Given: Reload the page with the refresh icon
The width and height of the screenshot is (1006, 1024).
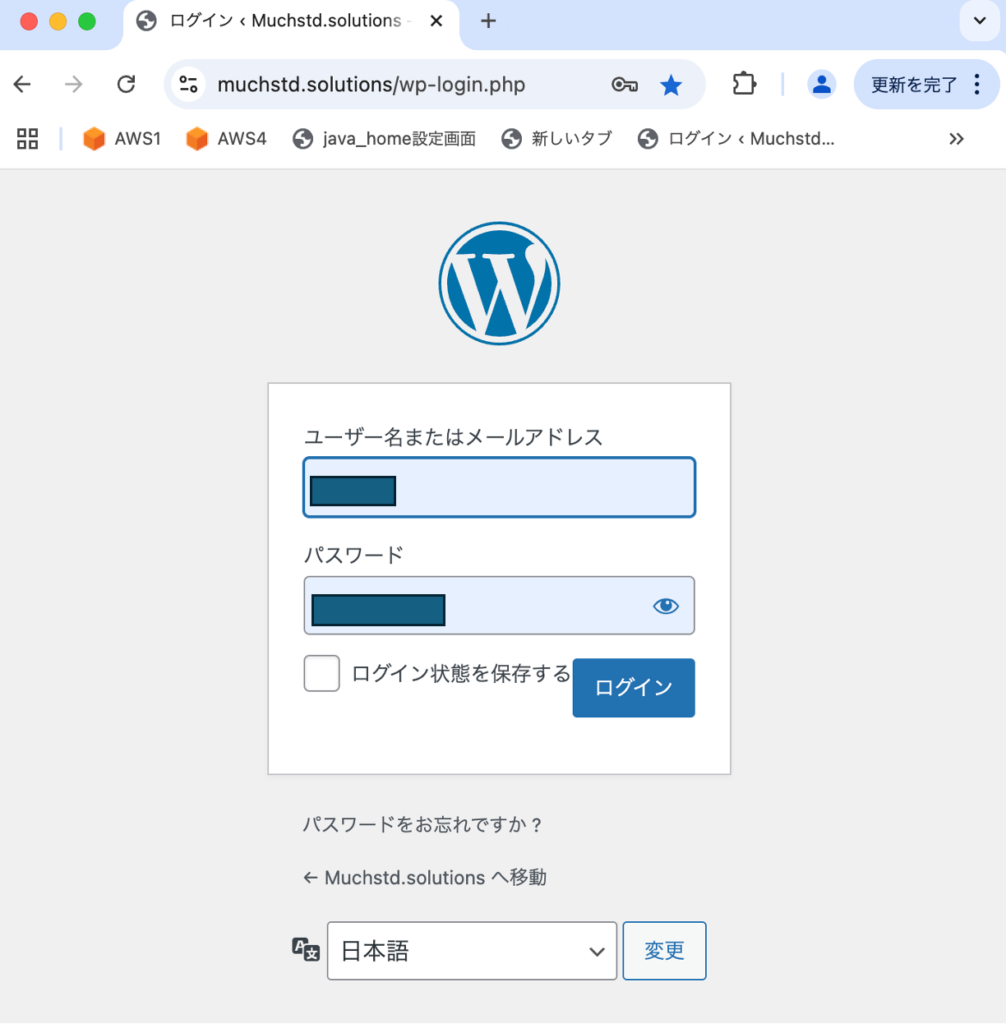Looking at the screenshot, I should point(126,84).
